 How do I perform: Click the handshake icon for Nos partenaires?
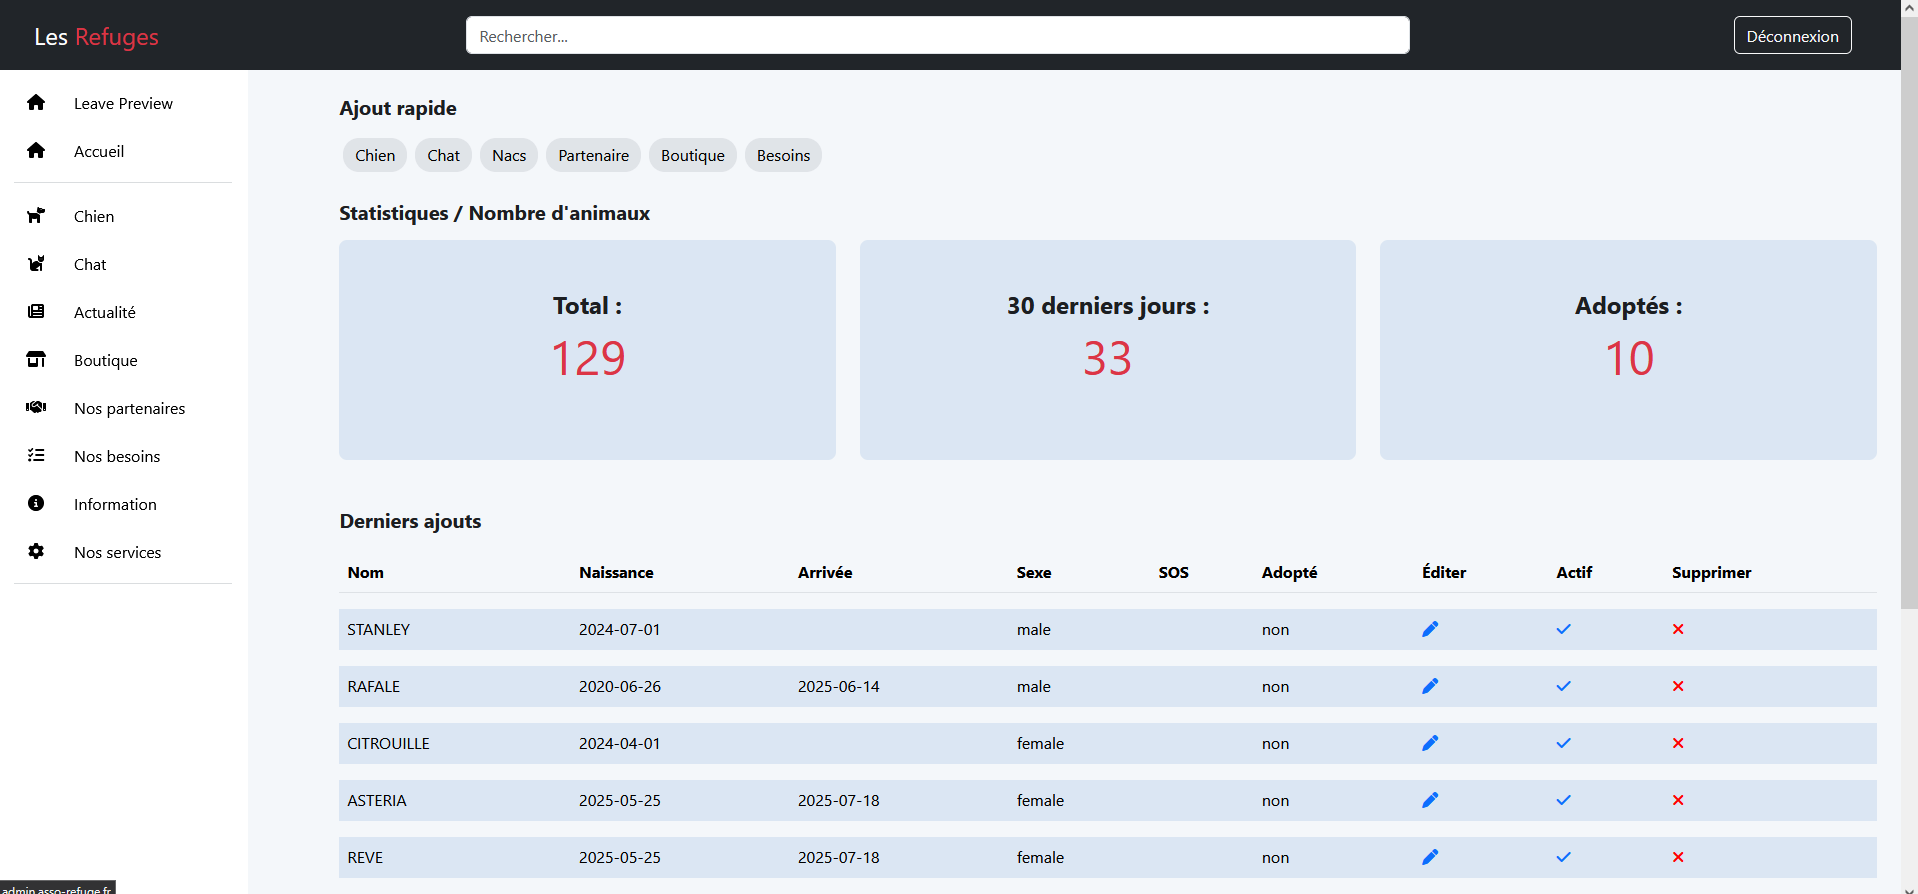coord(36,408)
